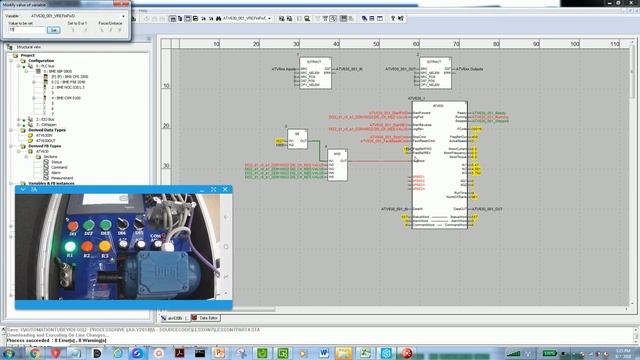Switch to the Data Editor tab
Image resolution: width=640 pixels, height=360 pixels.
click(x=205, y=318)
